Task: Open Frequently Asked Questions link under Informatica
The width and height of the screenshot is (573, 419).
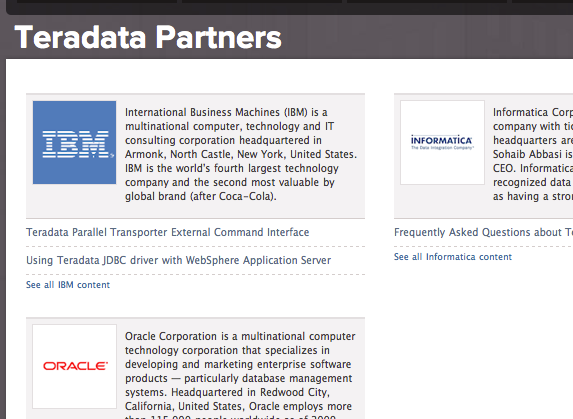Action: click(483, 232)
